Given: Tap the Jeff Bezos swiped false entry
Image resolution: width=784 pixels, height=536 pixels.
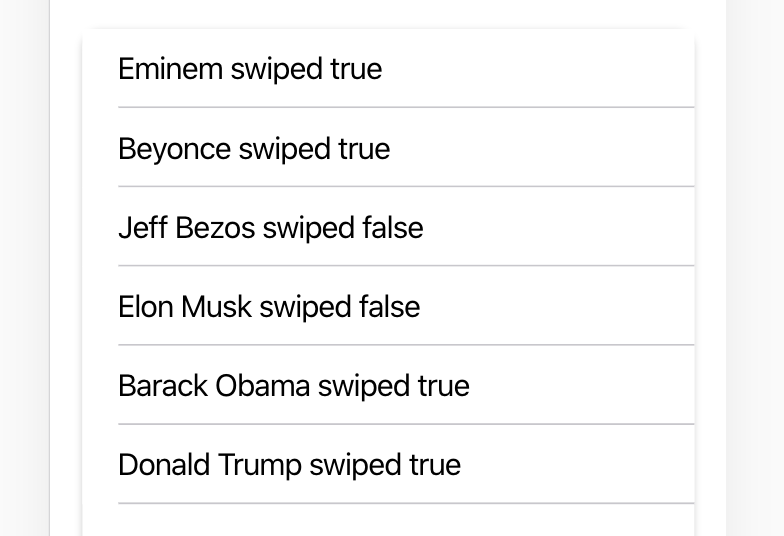Looking at the screenshot, I should click(x=388, y=226).
